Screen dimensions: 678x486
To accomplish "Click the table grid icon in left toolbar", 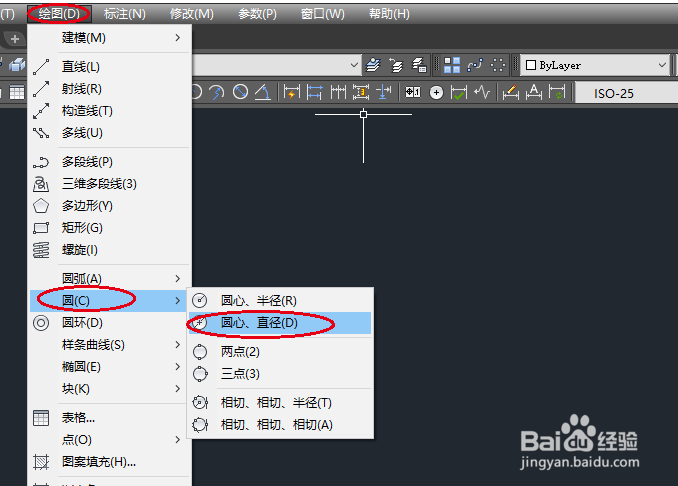I will coord(17,93).
